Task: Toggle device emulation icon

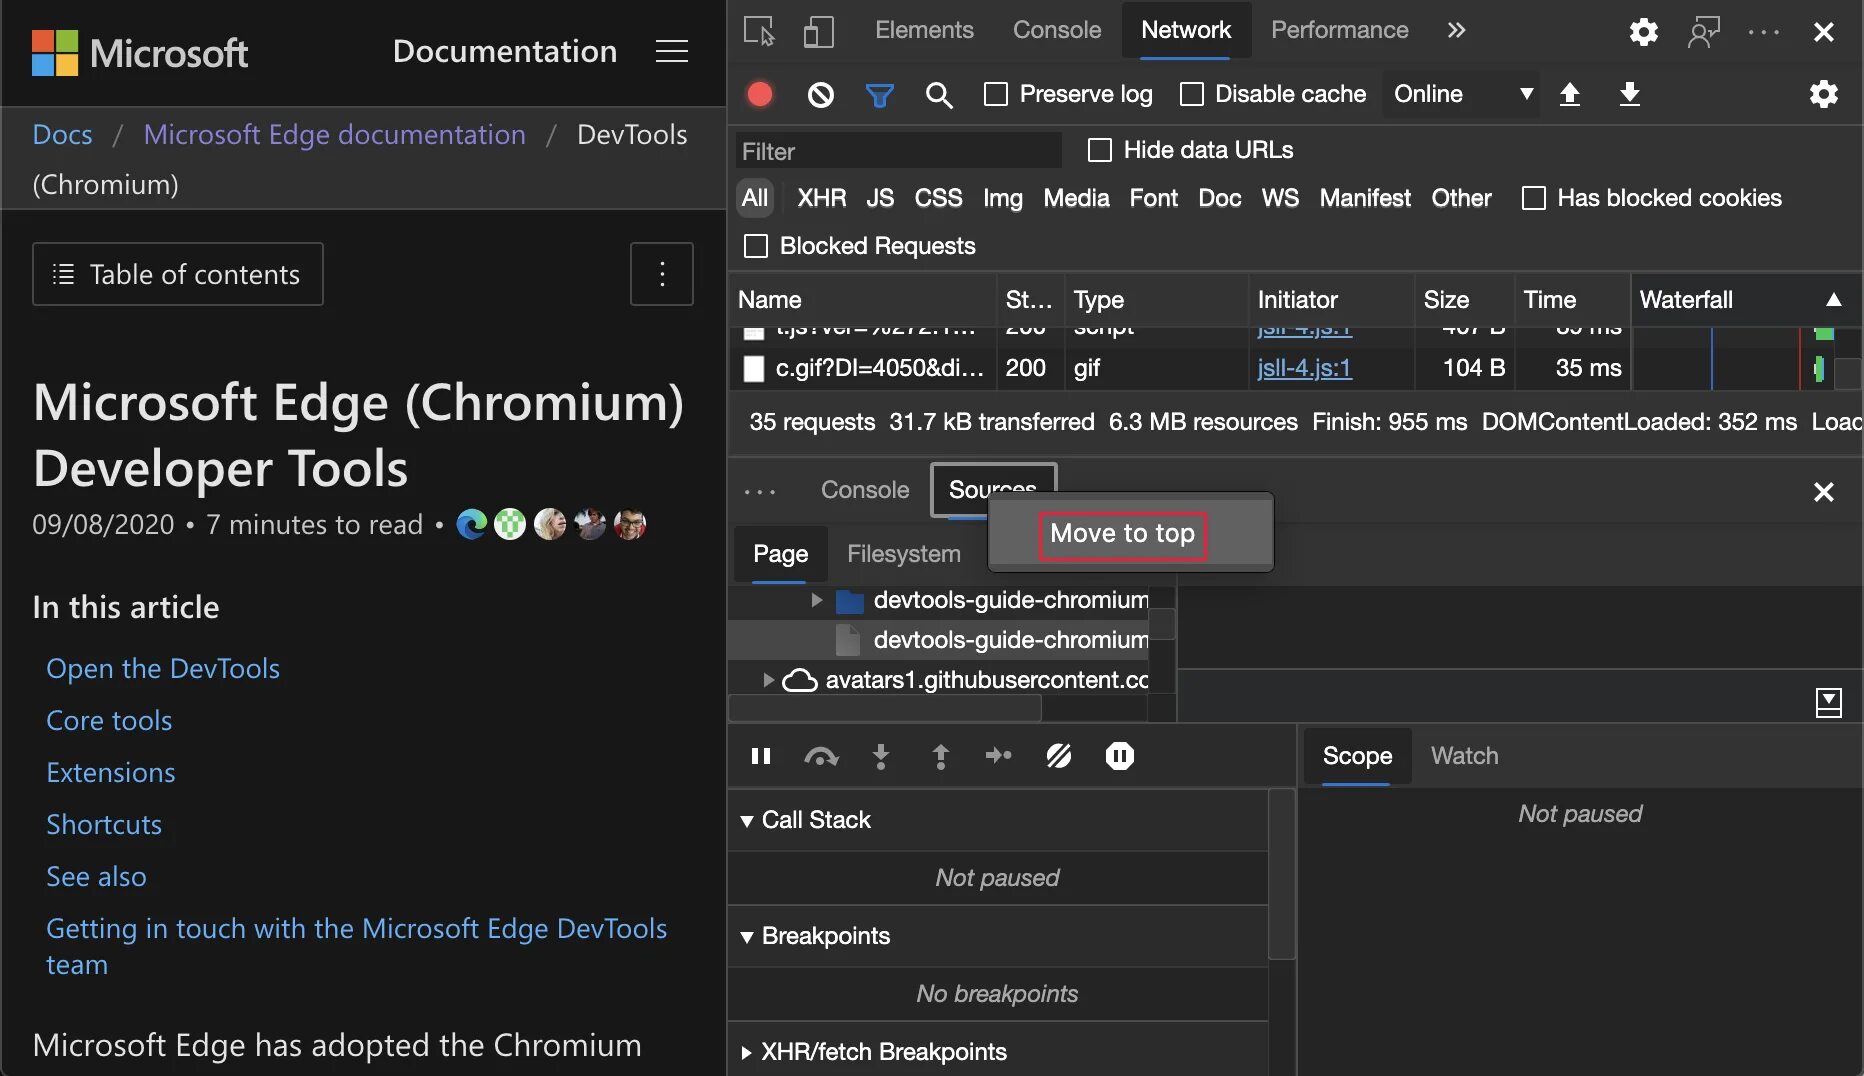Action: pos(818,31)
